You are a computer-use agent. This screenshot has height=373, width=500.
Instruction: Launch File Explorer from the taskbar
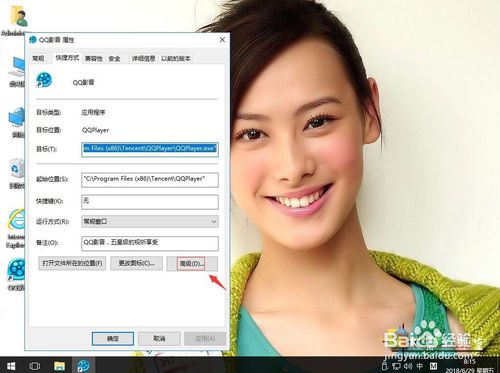coord(59,366)
